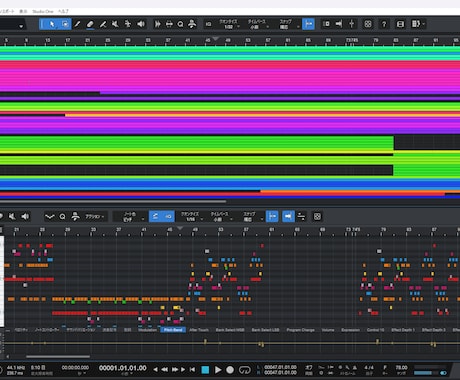
Task: Open the panel layout dropdown icon
Action: [x=418, y=24]
